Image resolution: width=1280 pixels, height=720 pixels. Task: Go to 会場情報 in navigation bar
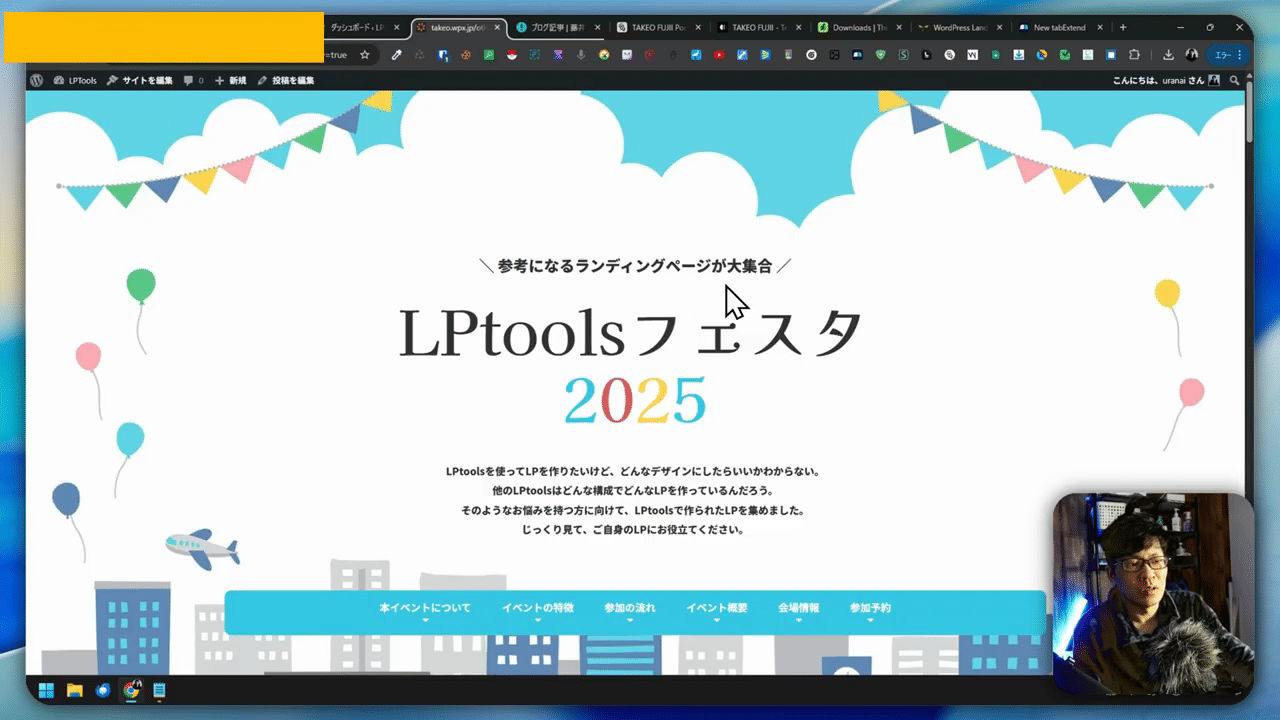[x=798, y=608]
